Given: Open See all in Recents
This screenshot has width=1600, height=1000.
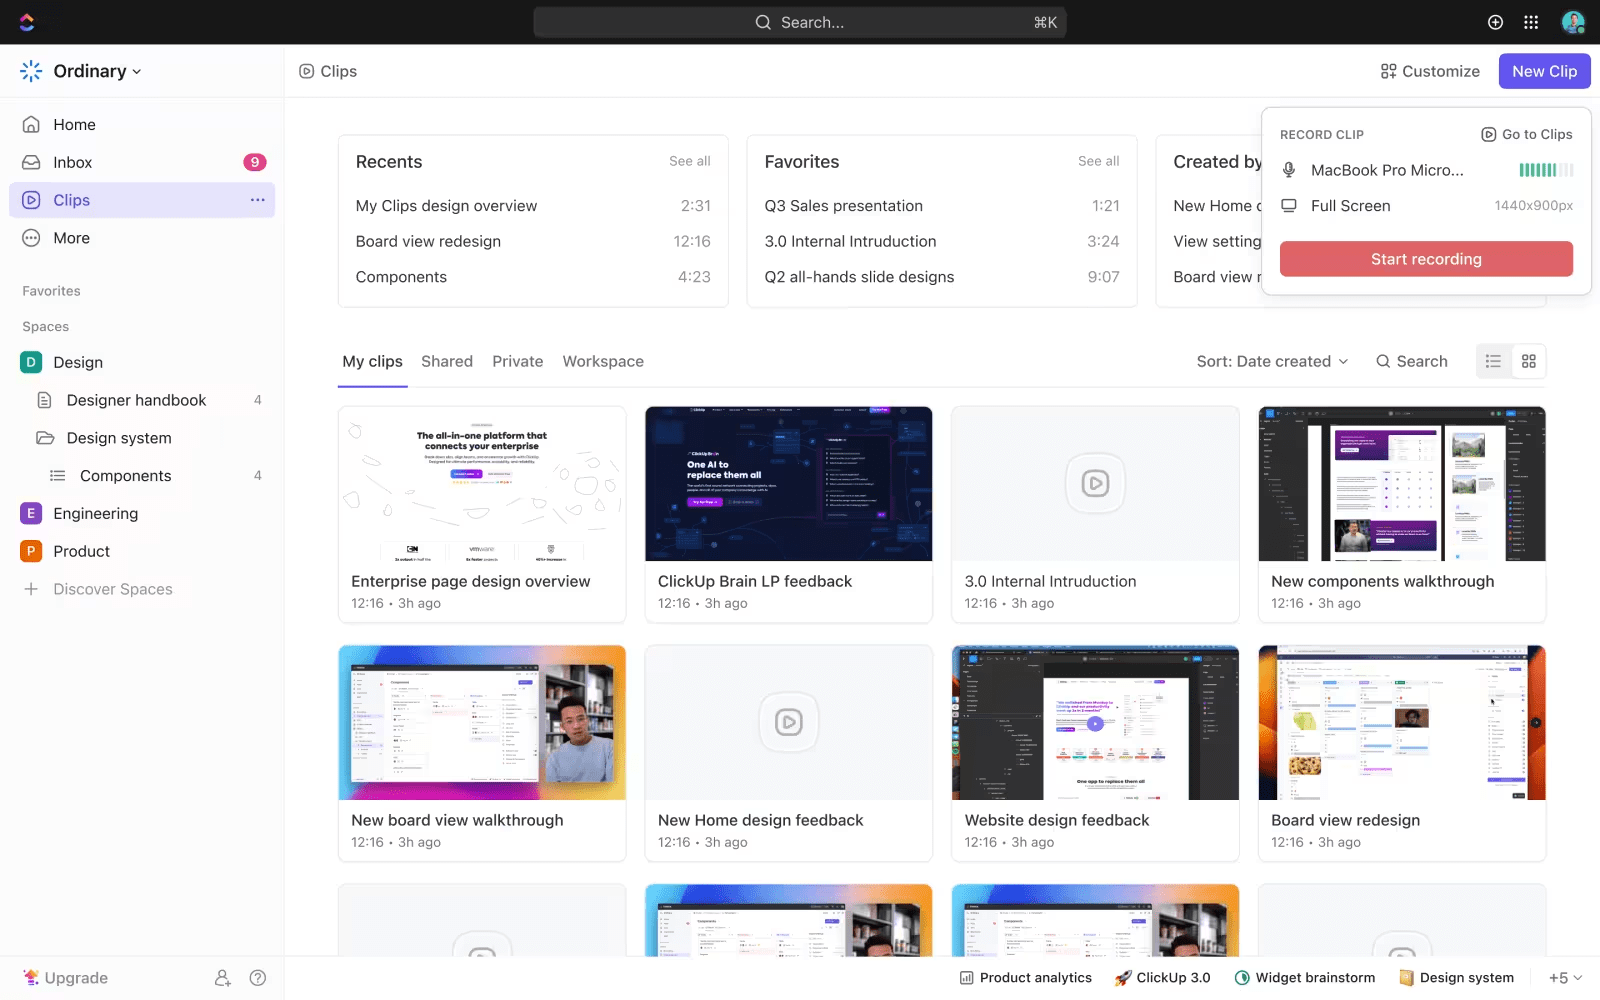Looking at the screenshot, I should point(690,160).
